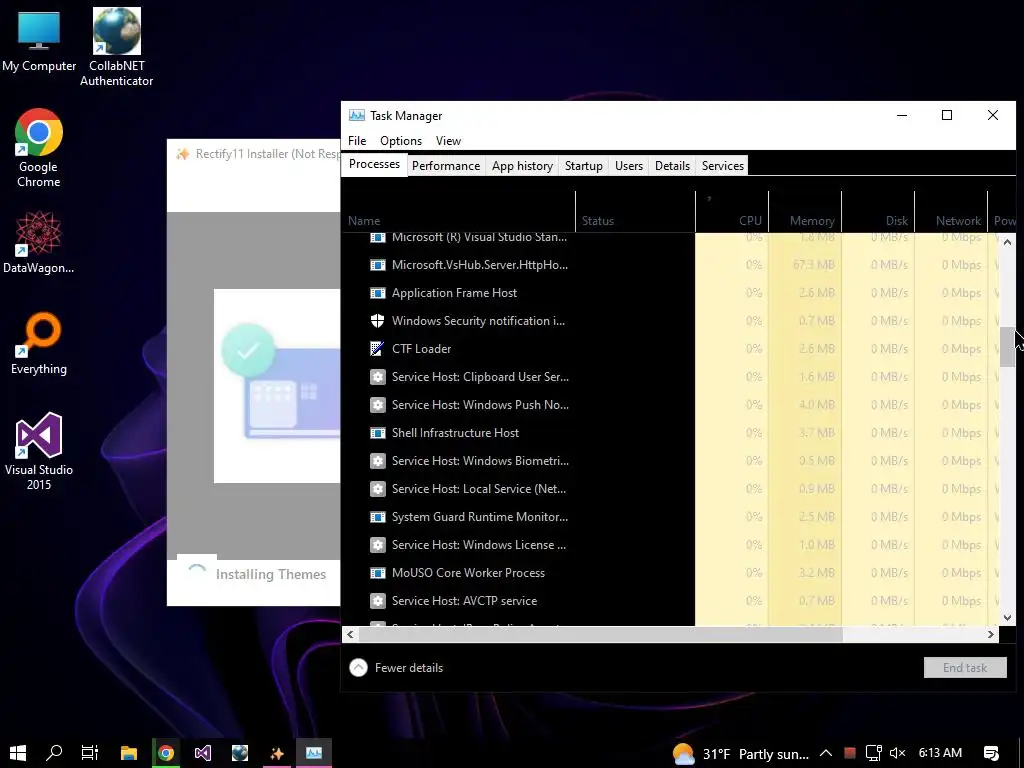Select the DataWagon desktop shortcut
1024x768 pixels.
pyautogui.click(x=39, y=242)
